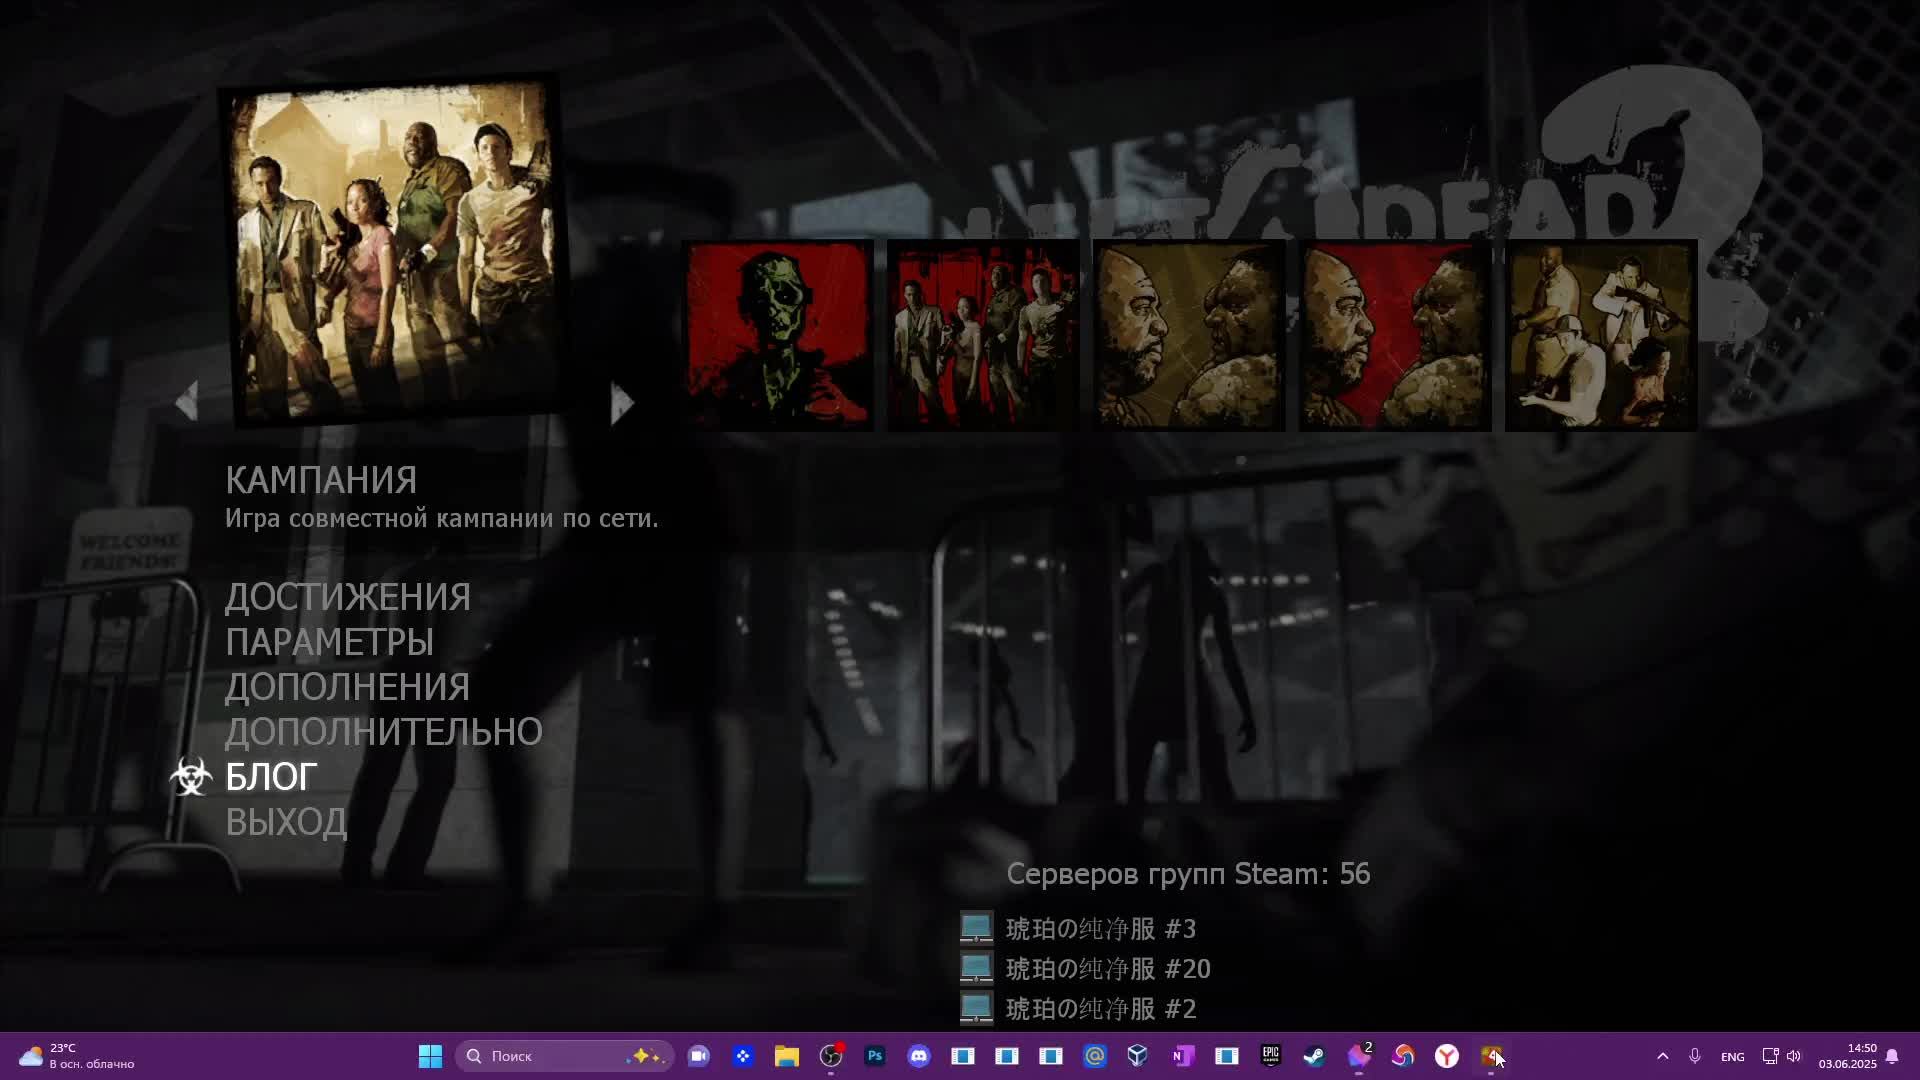This screenshot has height=1080, width=1920.
Task: Click computer icon beside server #2
Action: pyautogui.click(x=976, y=1008)
